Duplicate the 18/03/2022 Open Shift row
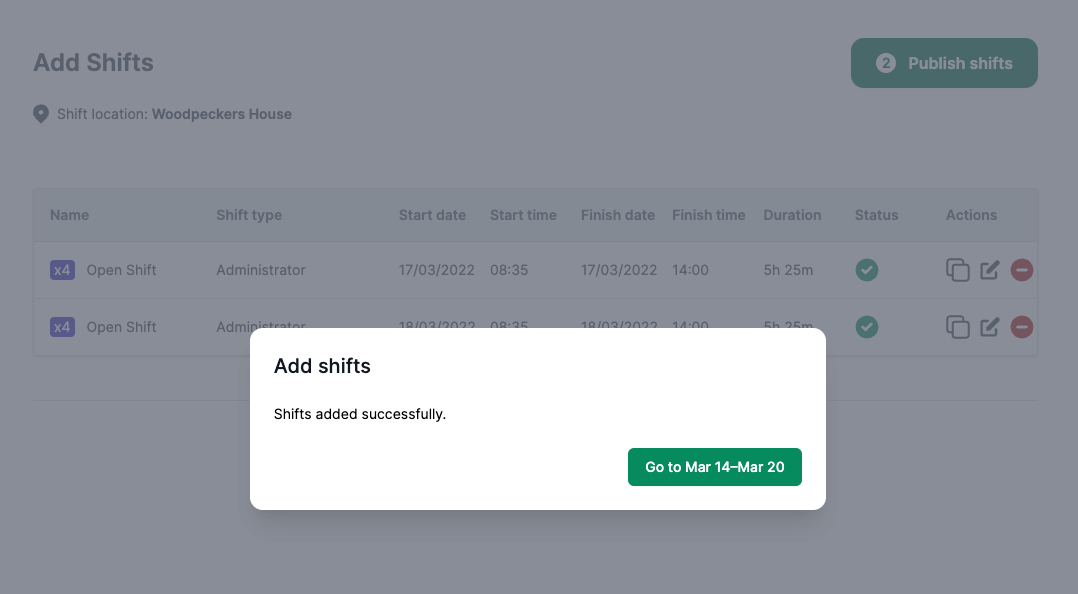The width and height of the screenshot is (1078, 594). point(958,327)
